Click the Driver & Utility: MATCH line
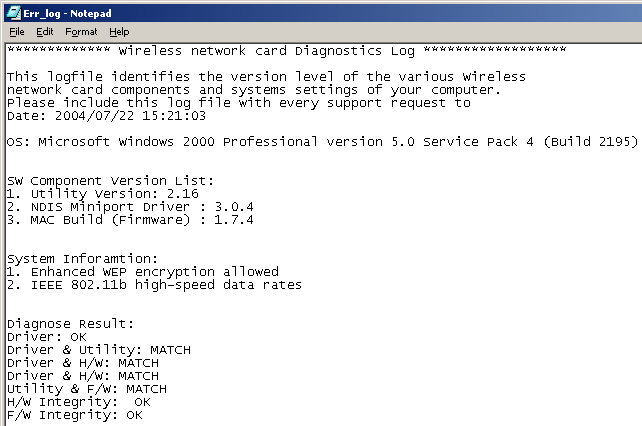The width and height of the screenshot is (642, 426). click(x=98, y=349)
